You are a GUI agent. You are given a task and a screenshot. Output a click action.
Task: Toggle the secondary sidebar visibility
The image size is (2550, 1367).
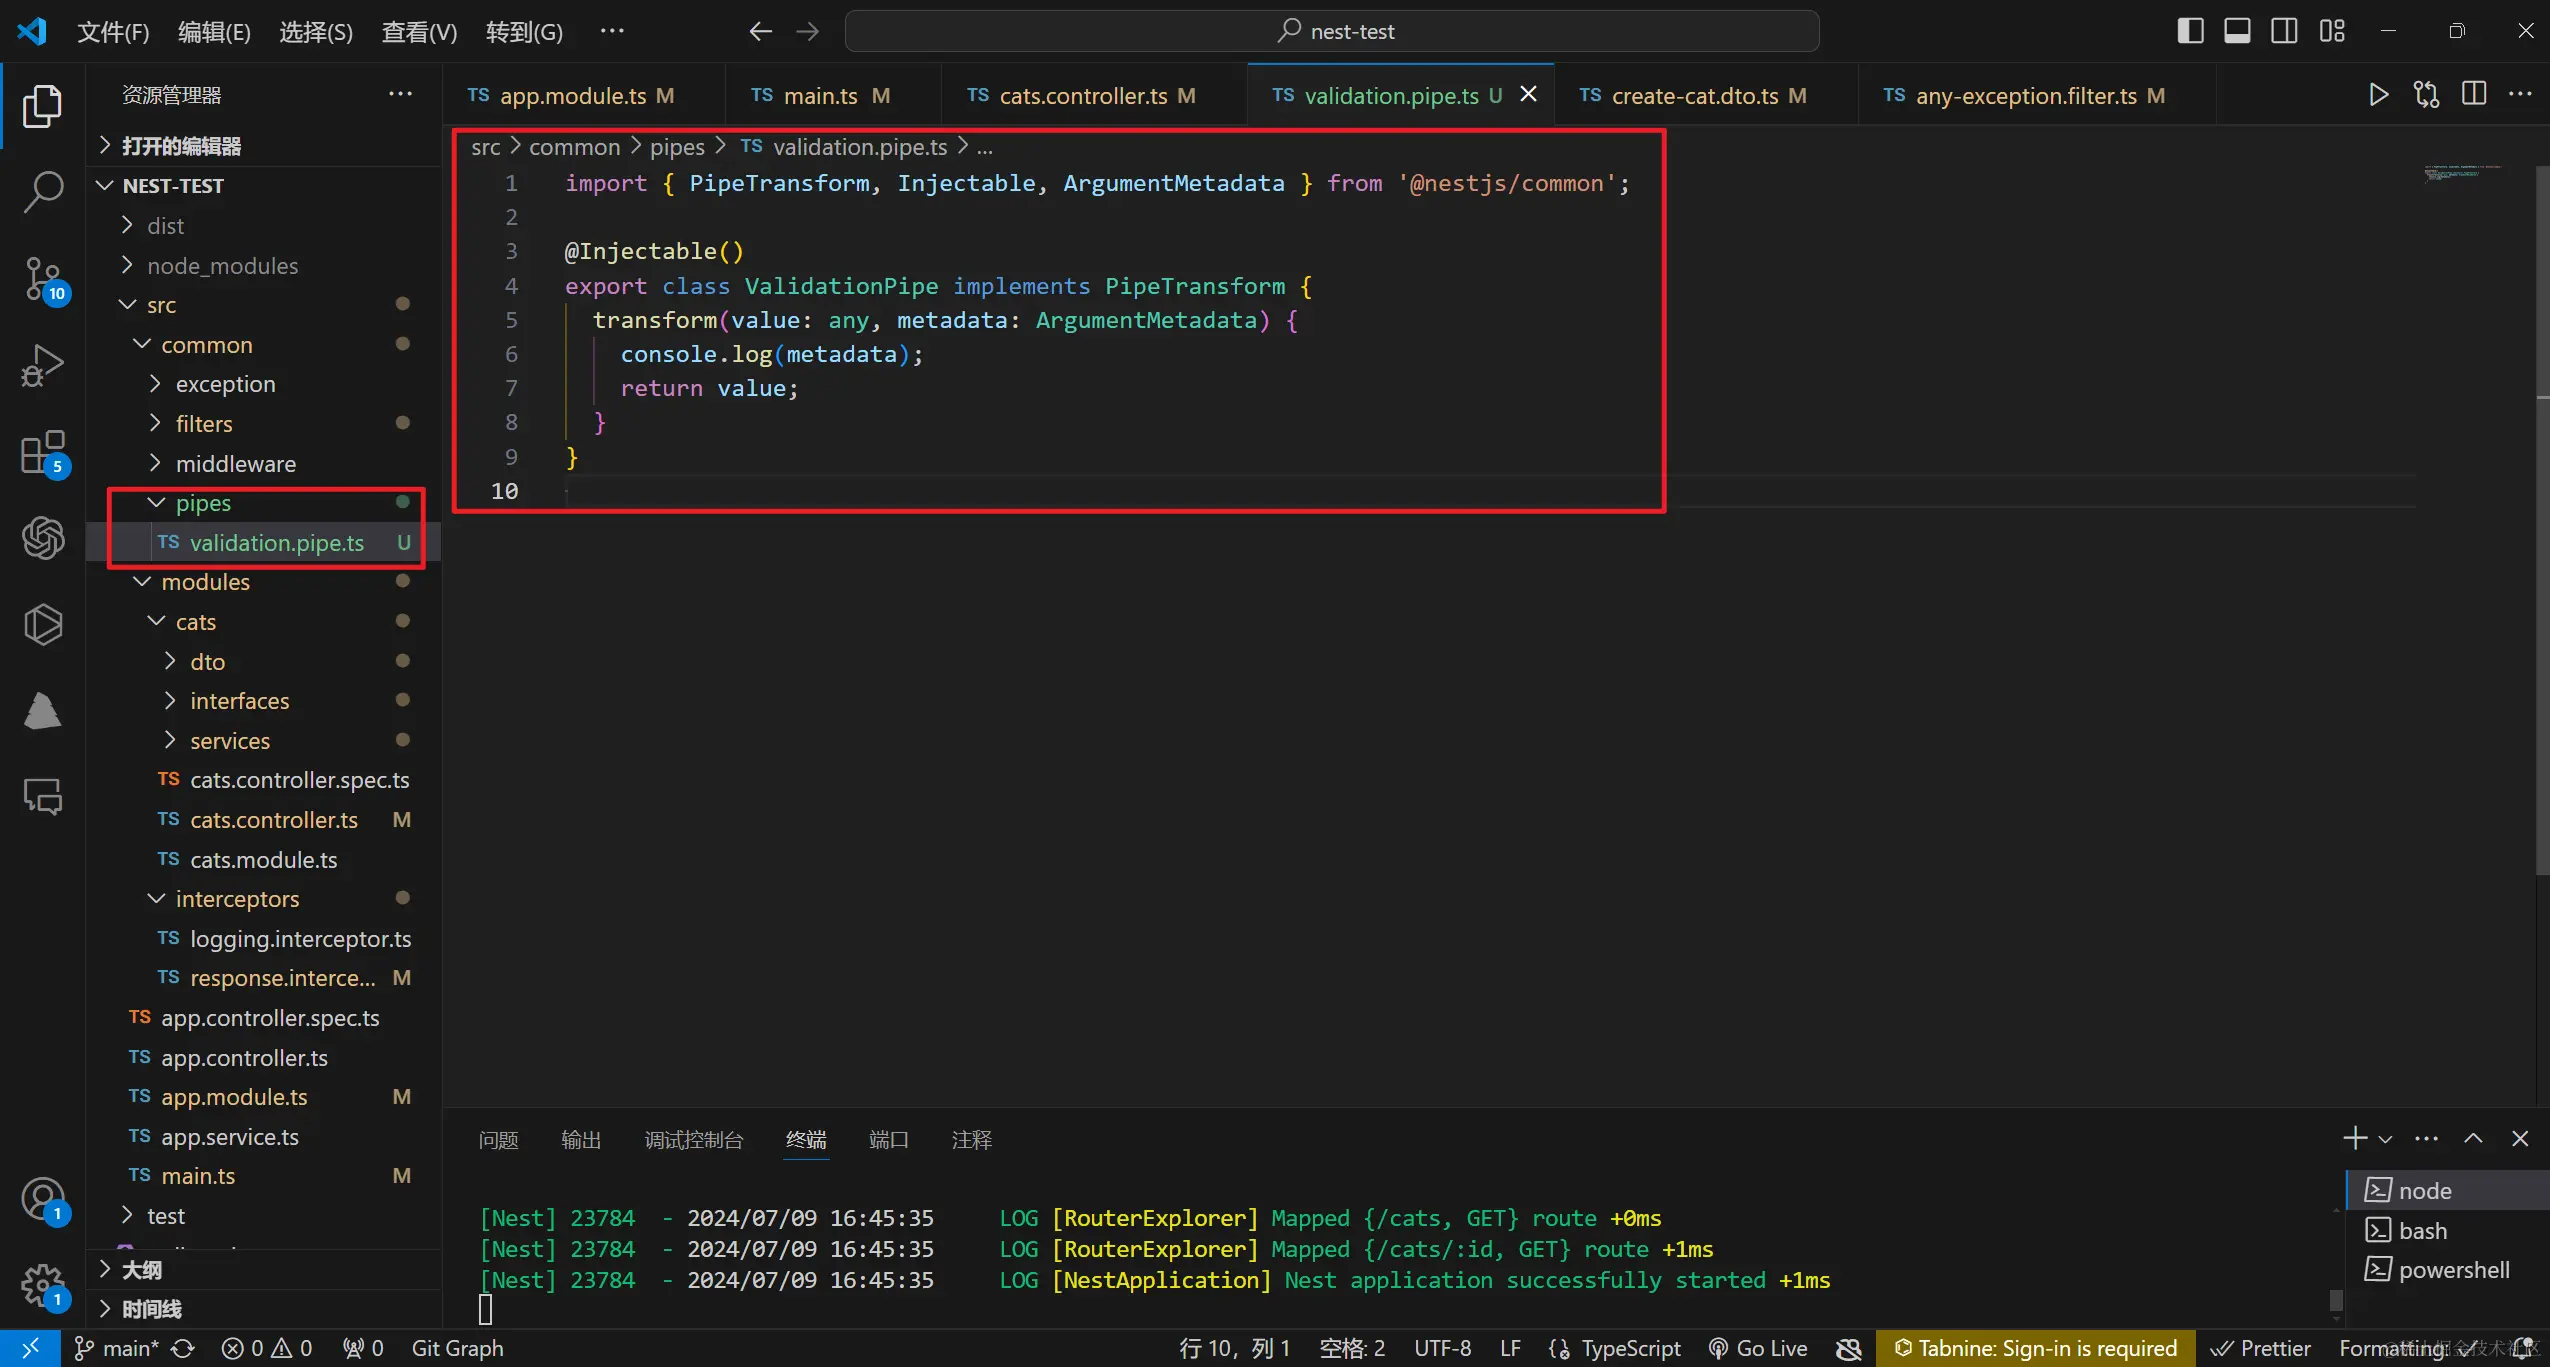point(2284,31)
